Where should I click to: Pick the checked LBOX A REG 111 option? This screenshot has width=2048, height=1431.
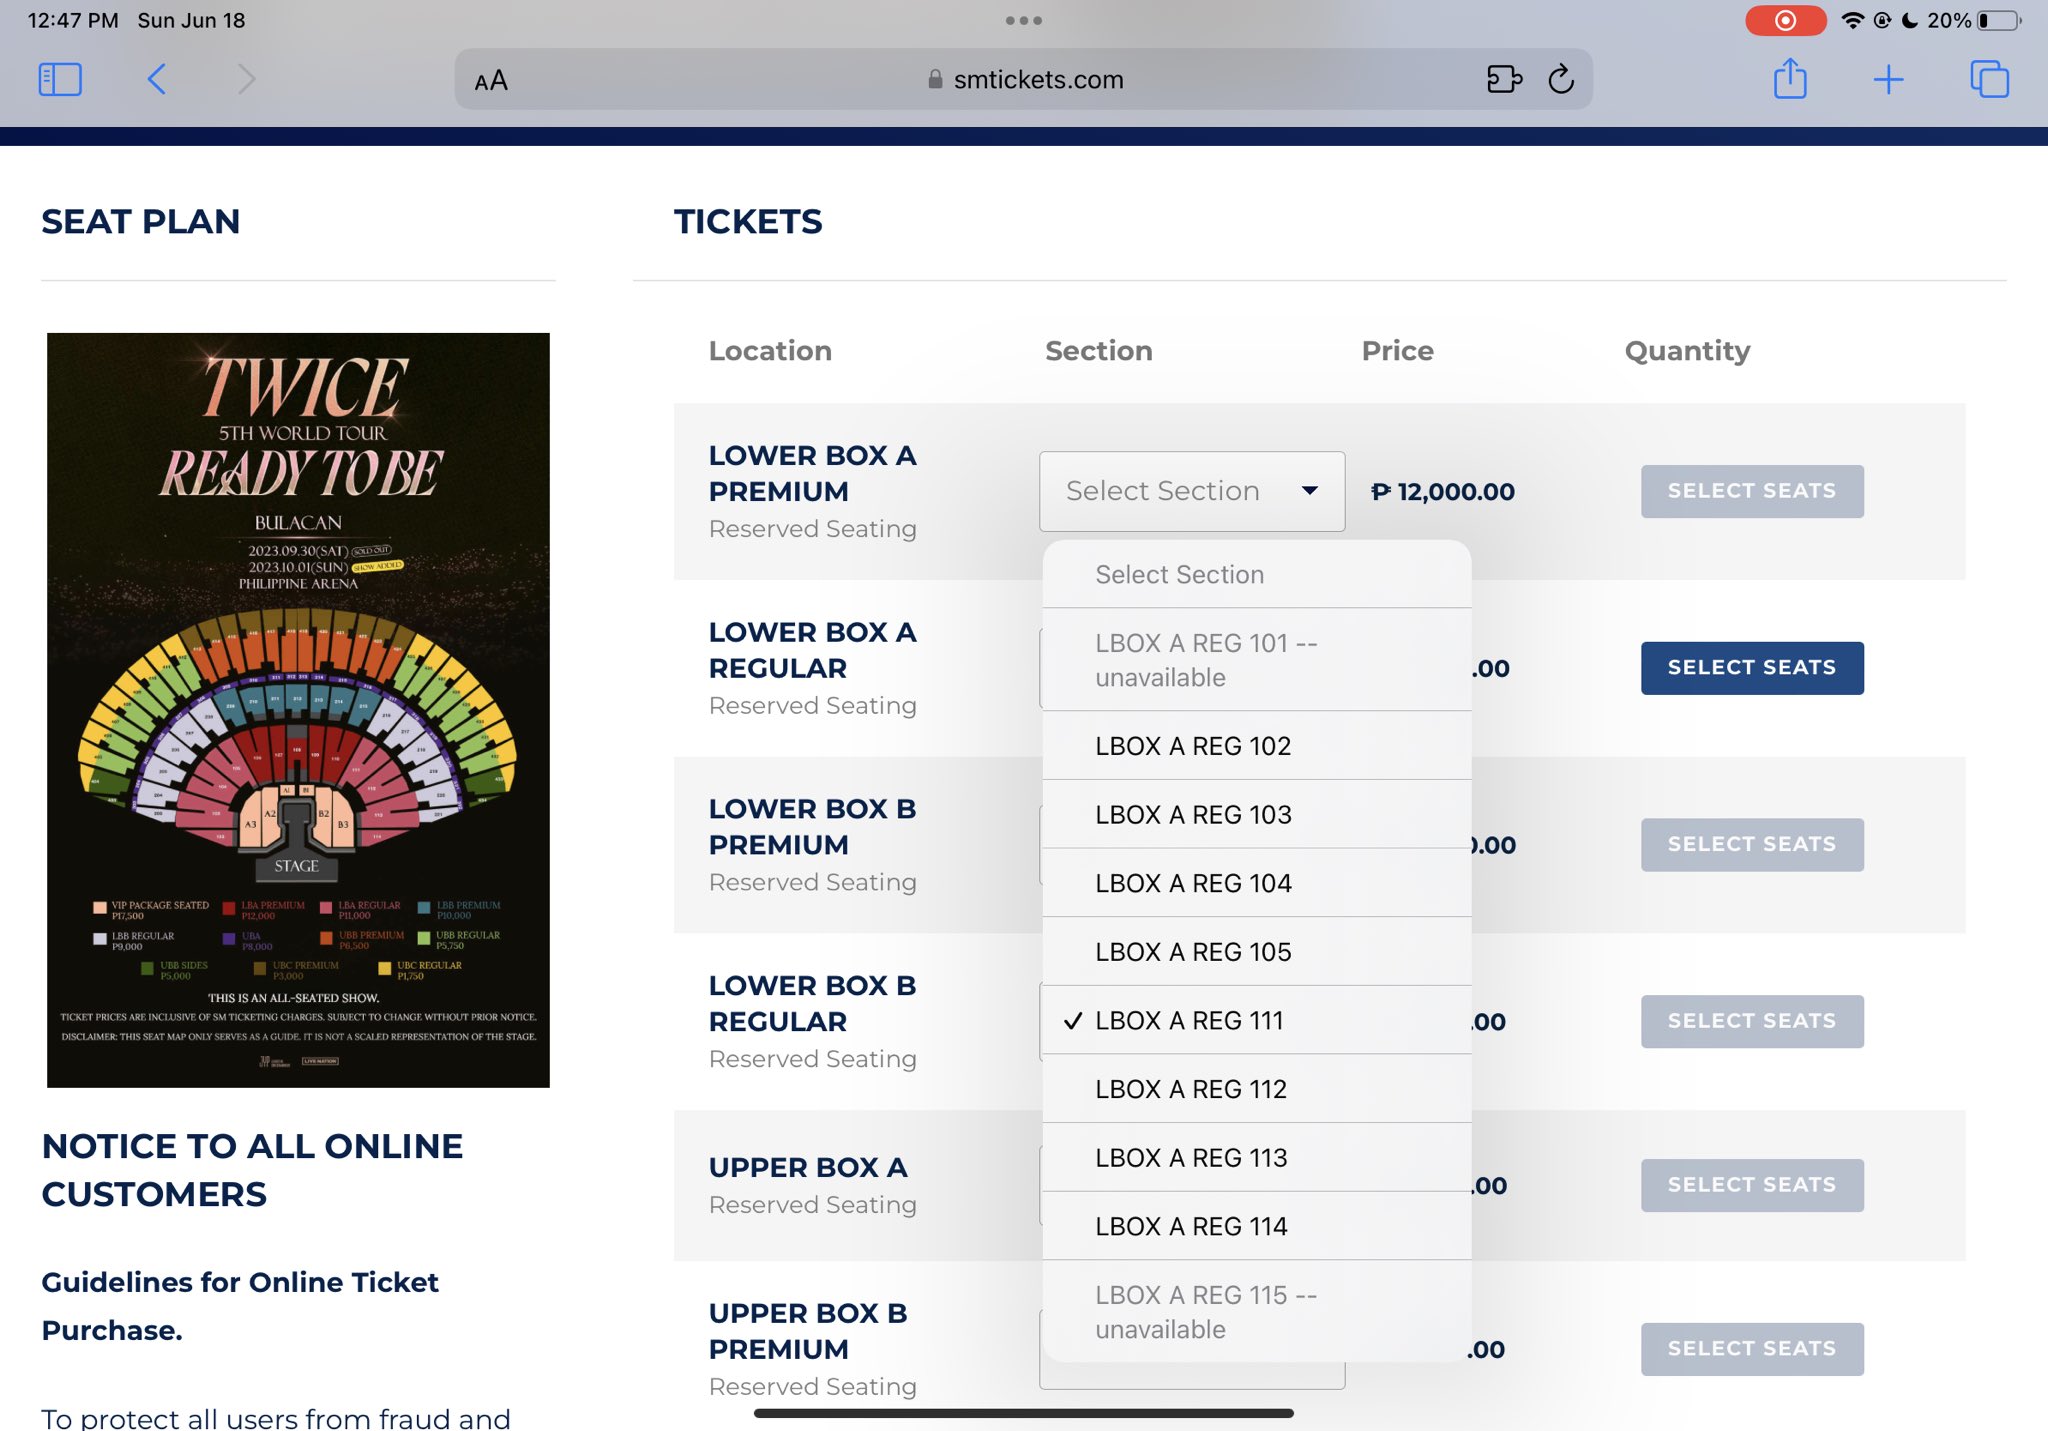(x=1189, y=1021)
